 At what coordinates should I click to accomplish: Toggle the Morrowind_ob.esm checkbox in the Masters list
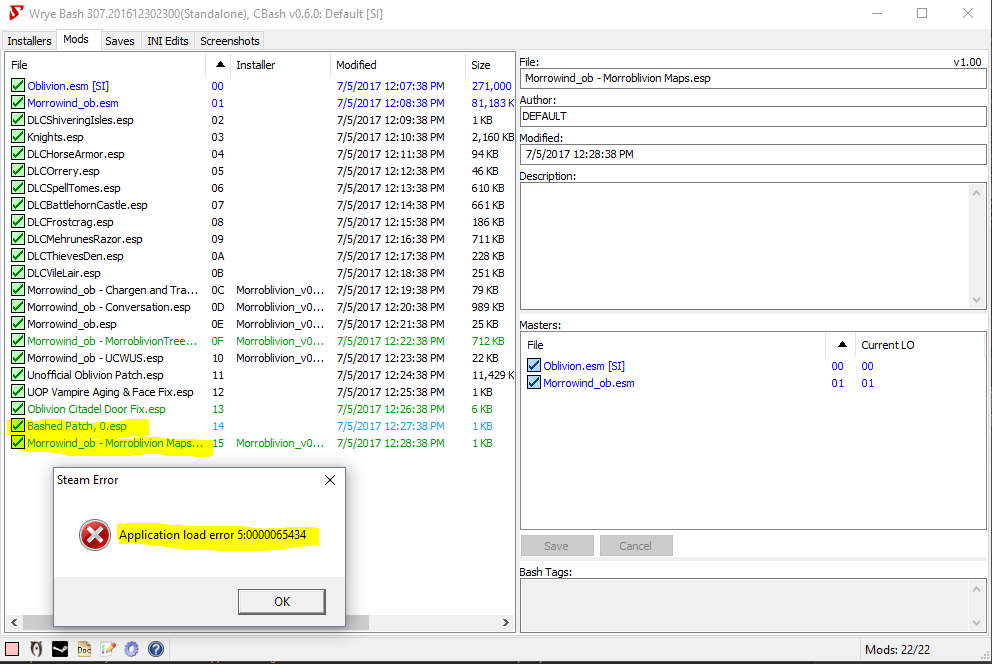pos(534,383)
